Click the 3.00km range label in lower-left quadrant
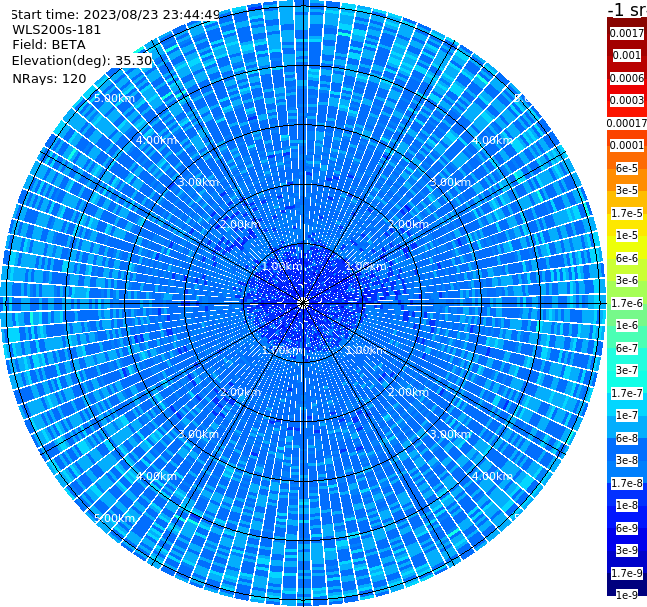The height and width of the screenshot is (607, 647). tap(198, 434)
